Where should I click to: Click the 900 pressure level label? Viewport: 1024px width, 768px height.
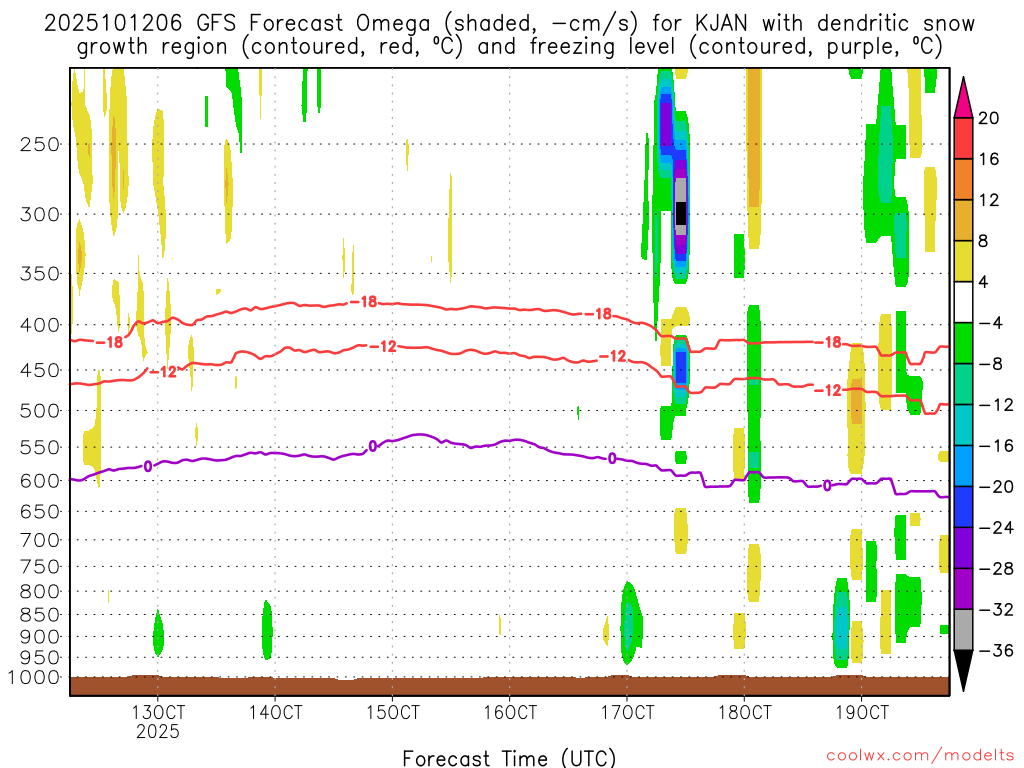[x=40, y=637]
